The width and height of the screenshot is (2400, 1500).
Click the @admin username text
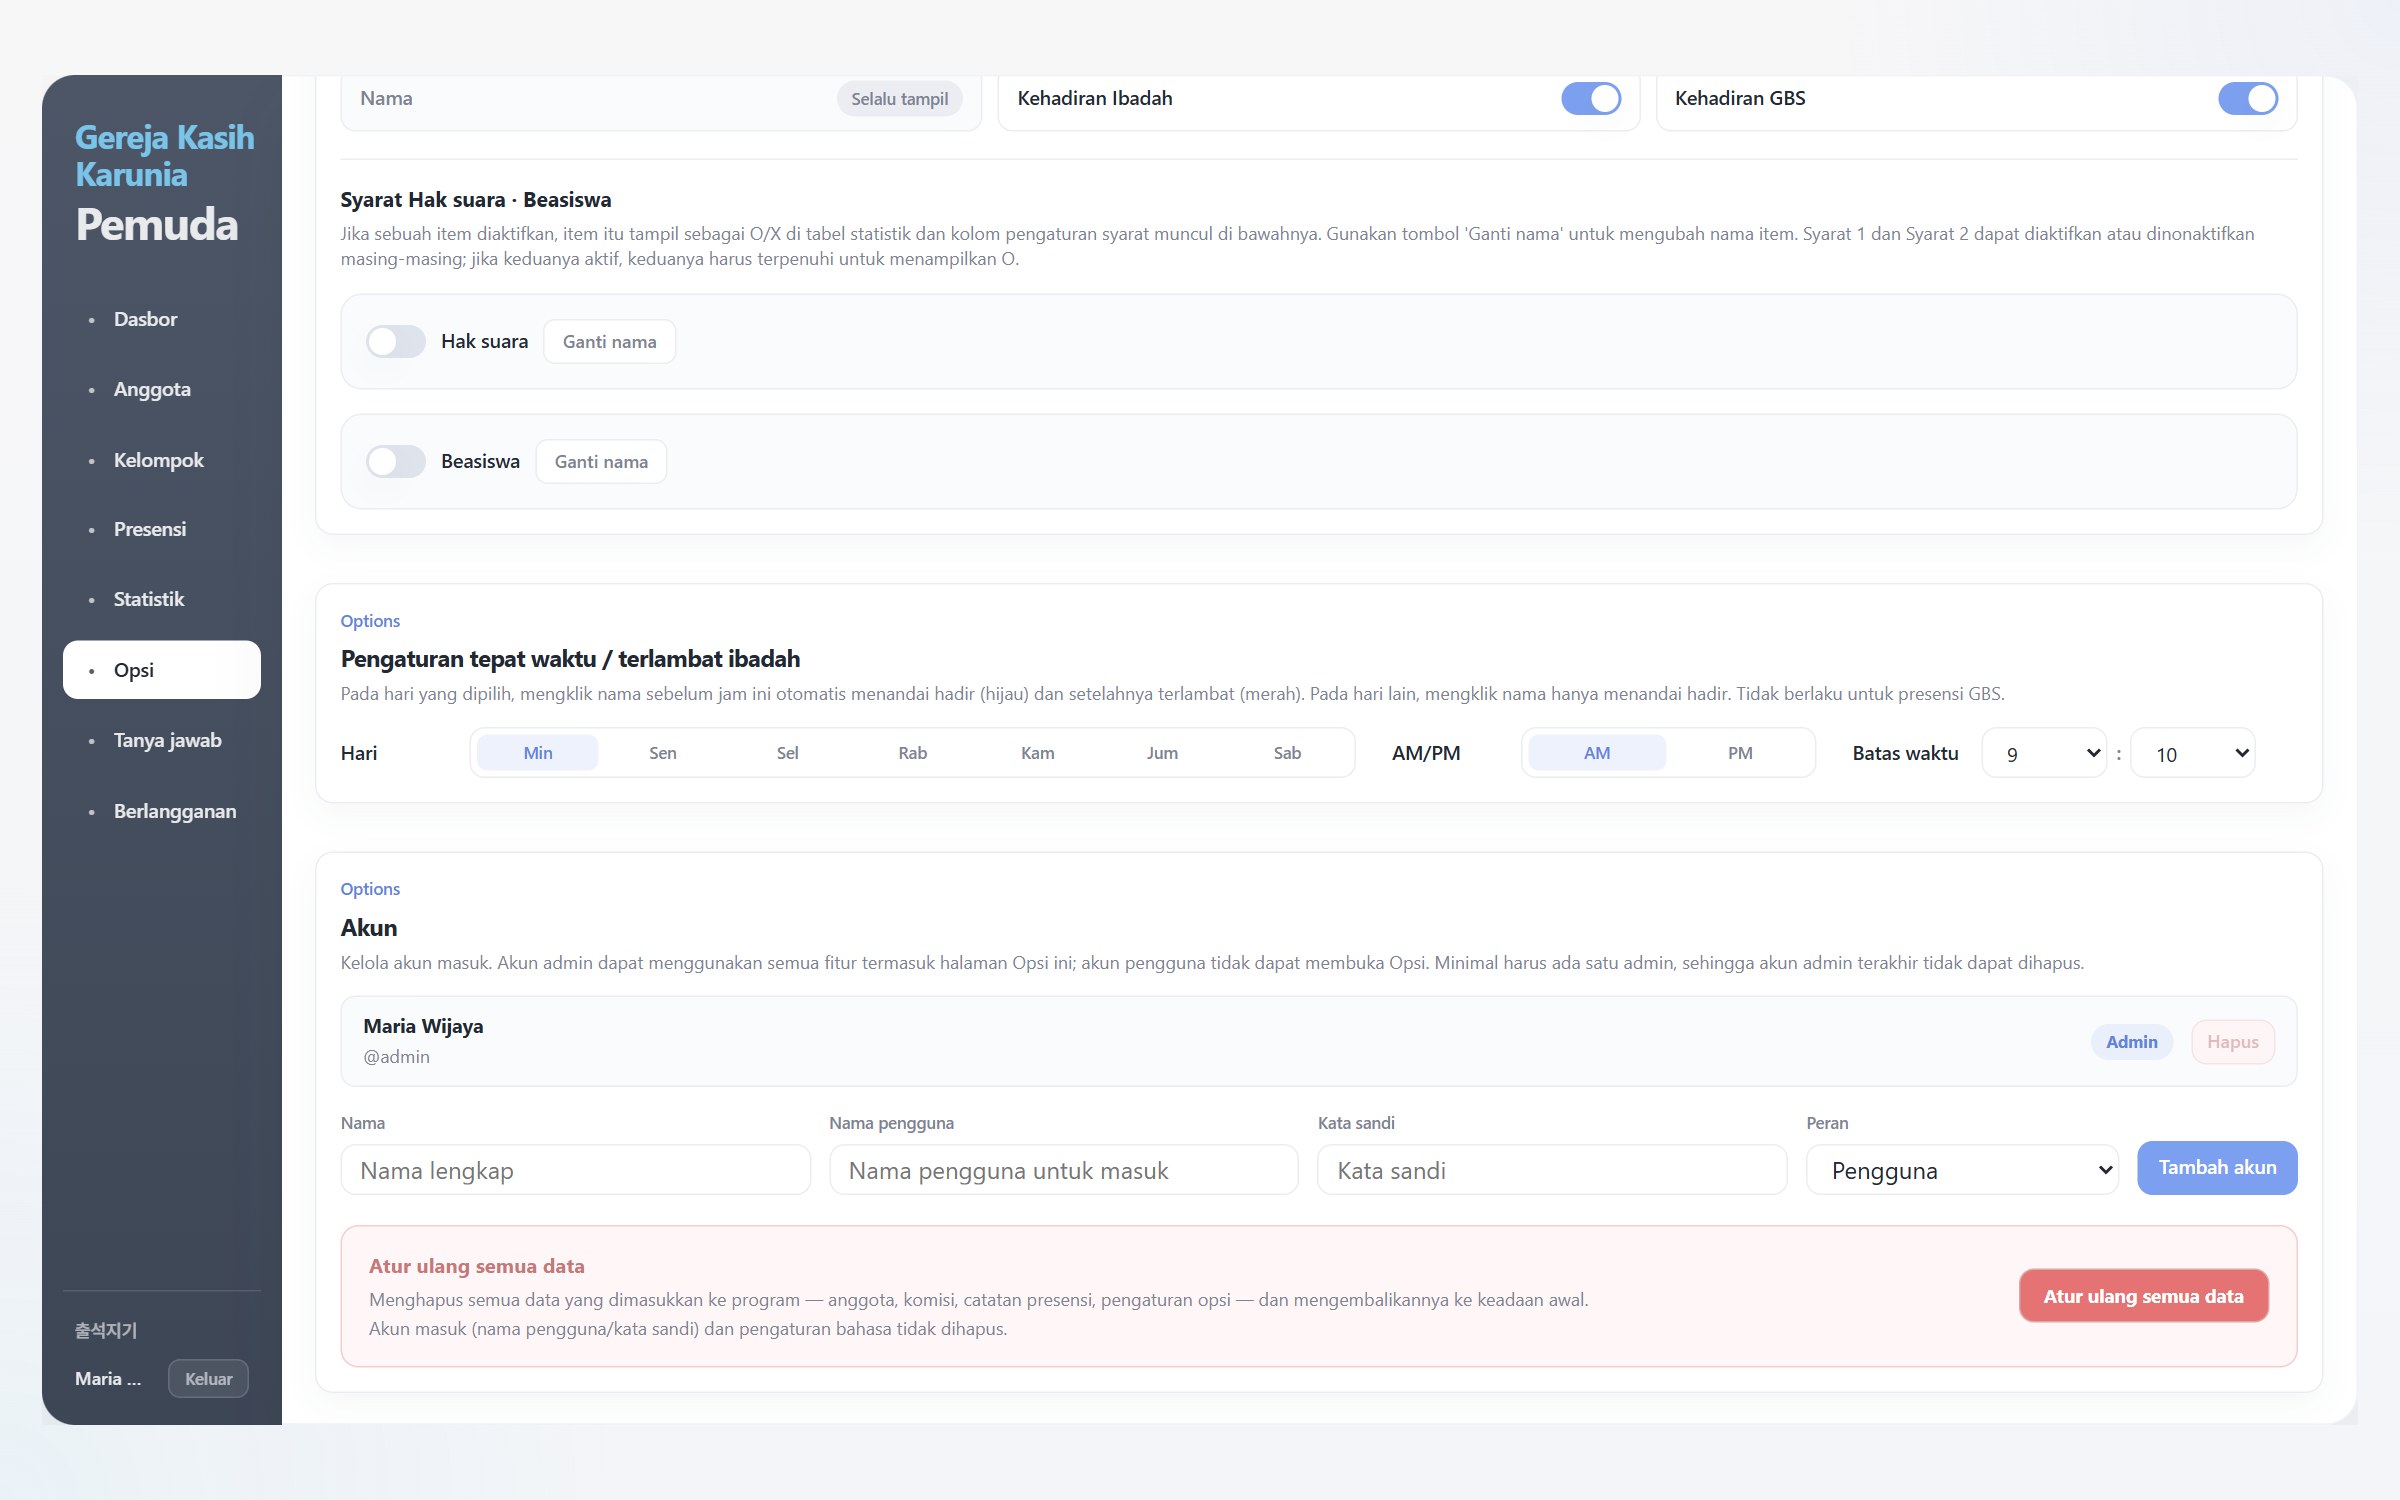pyautogui.click(x=397, y=1057)
